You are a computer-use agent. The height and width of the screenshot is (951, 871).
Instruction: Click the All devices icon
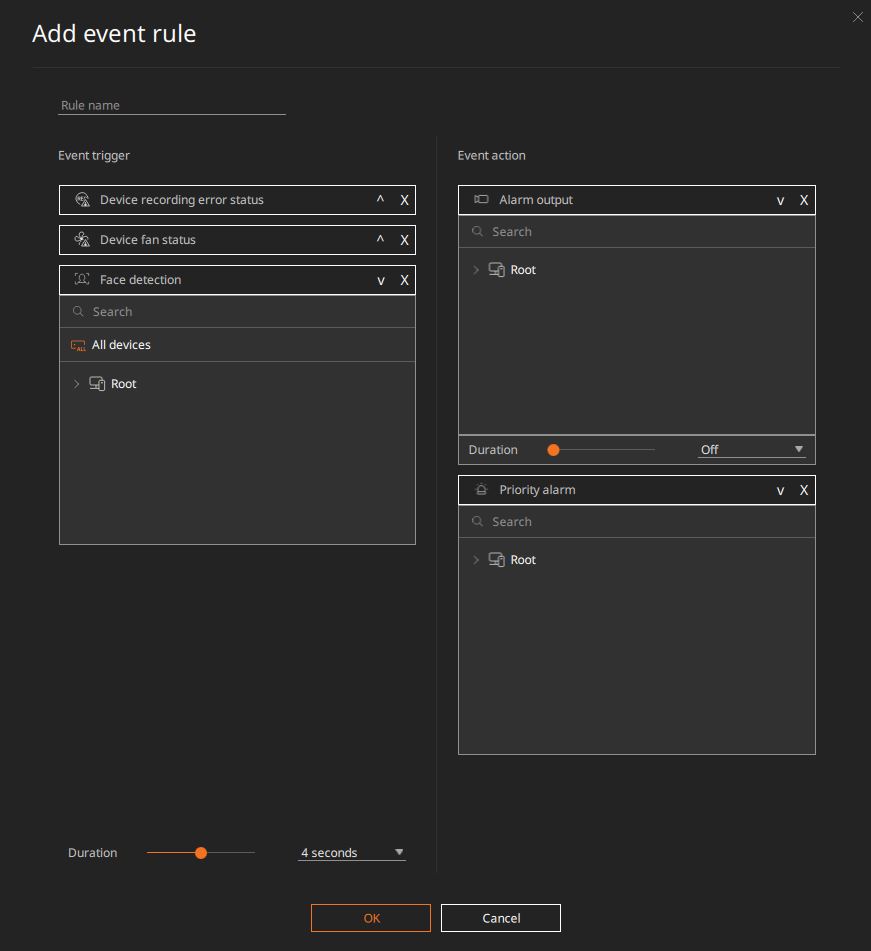(79, 344)
